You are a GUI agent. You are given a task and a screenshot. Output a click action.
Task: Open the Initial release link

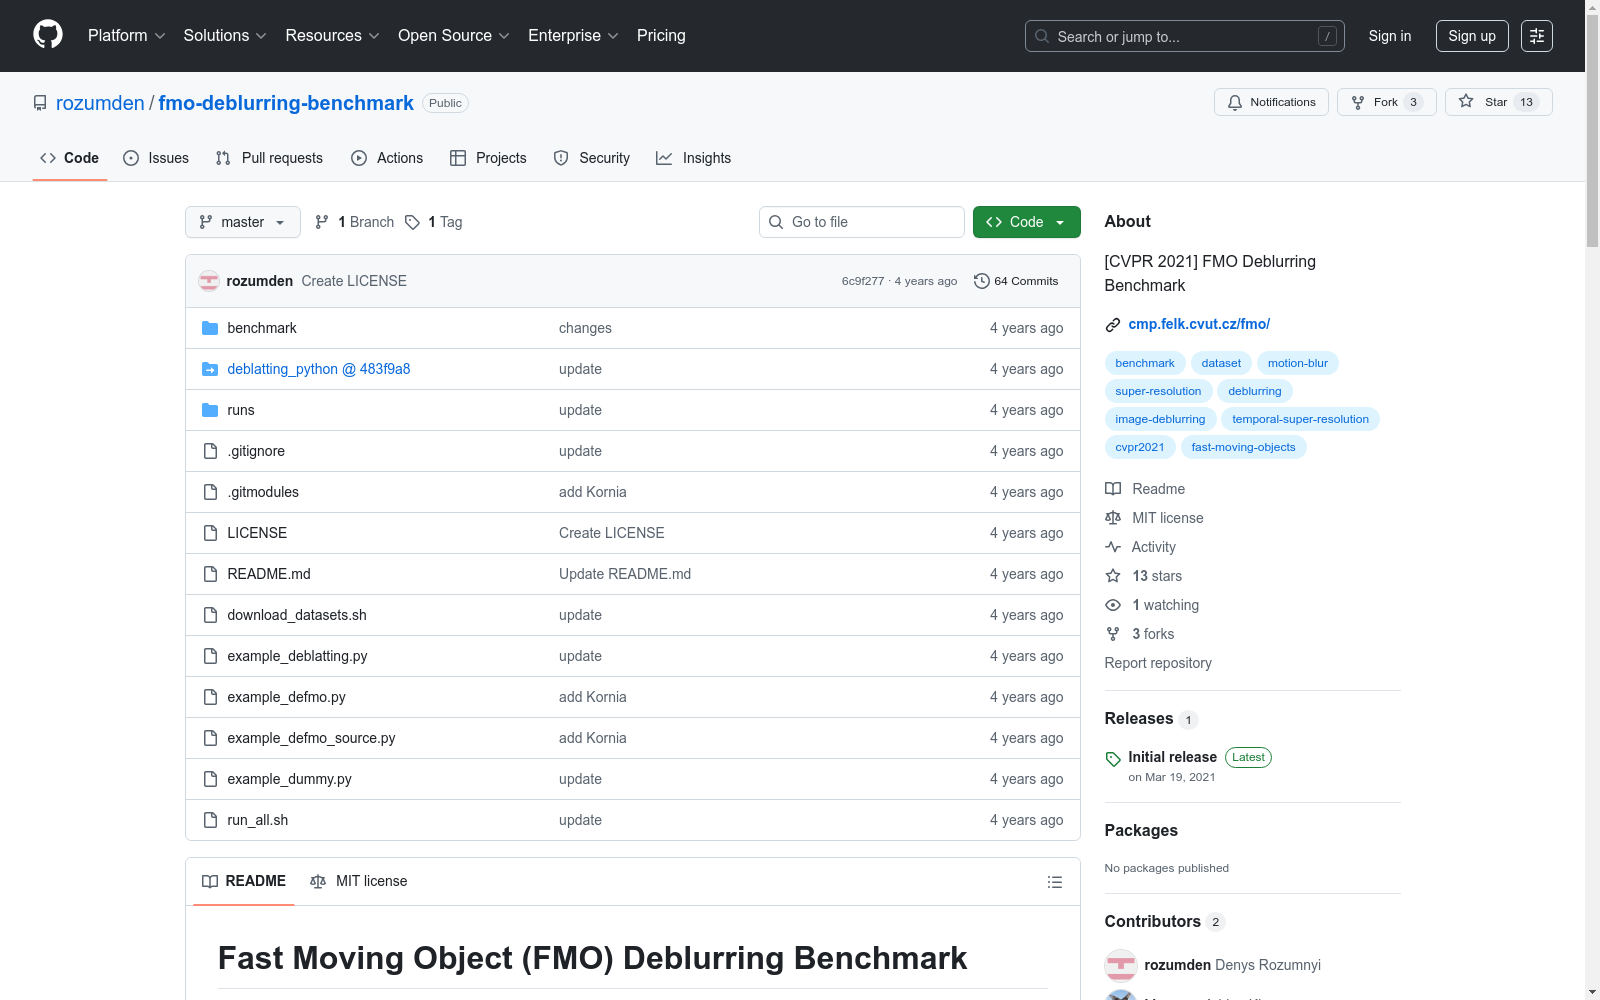1173,757
